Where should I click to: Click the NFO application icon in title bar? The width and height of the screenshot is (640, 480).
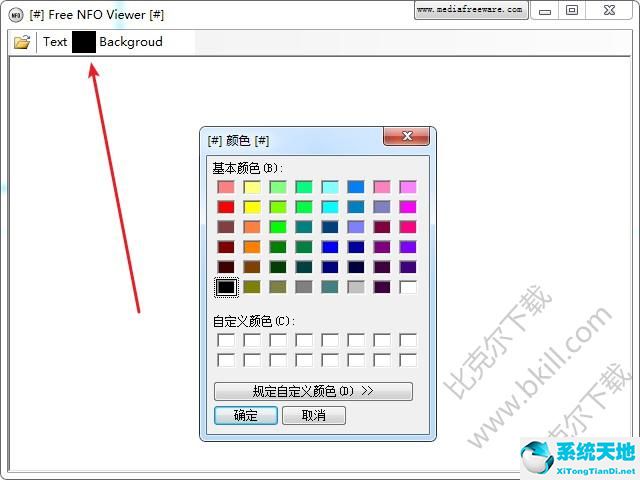(x=16, y=16)
